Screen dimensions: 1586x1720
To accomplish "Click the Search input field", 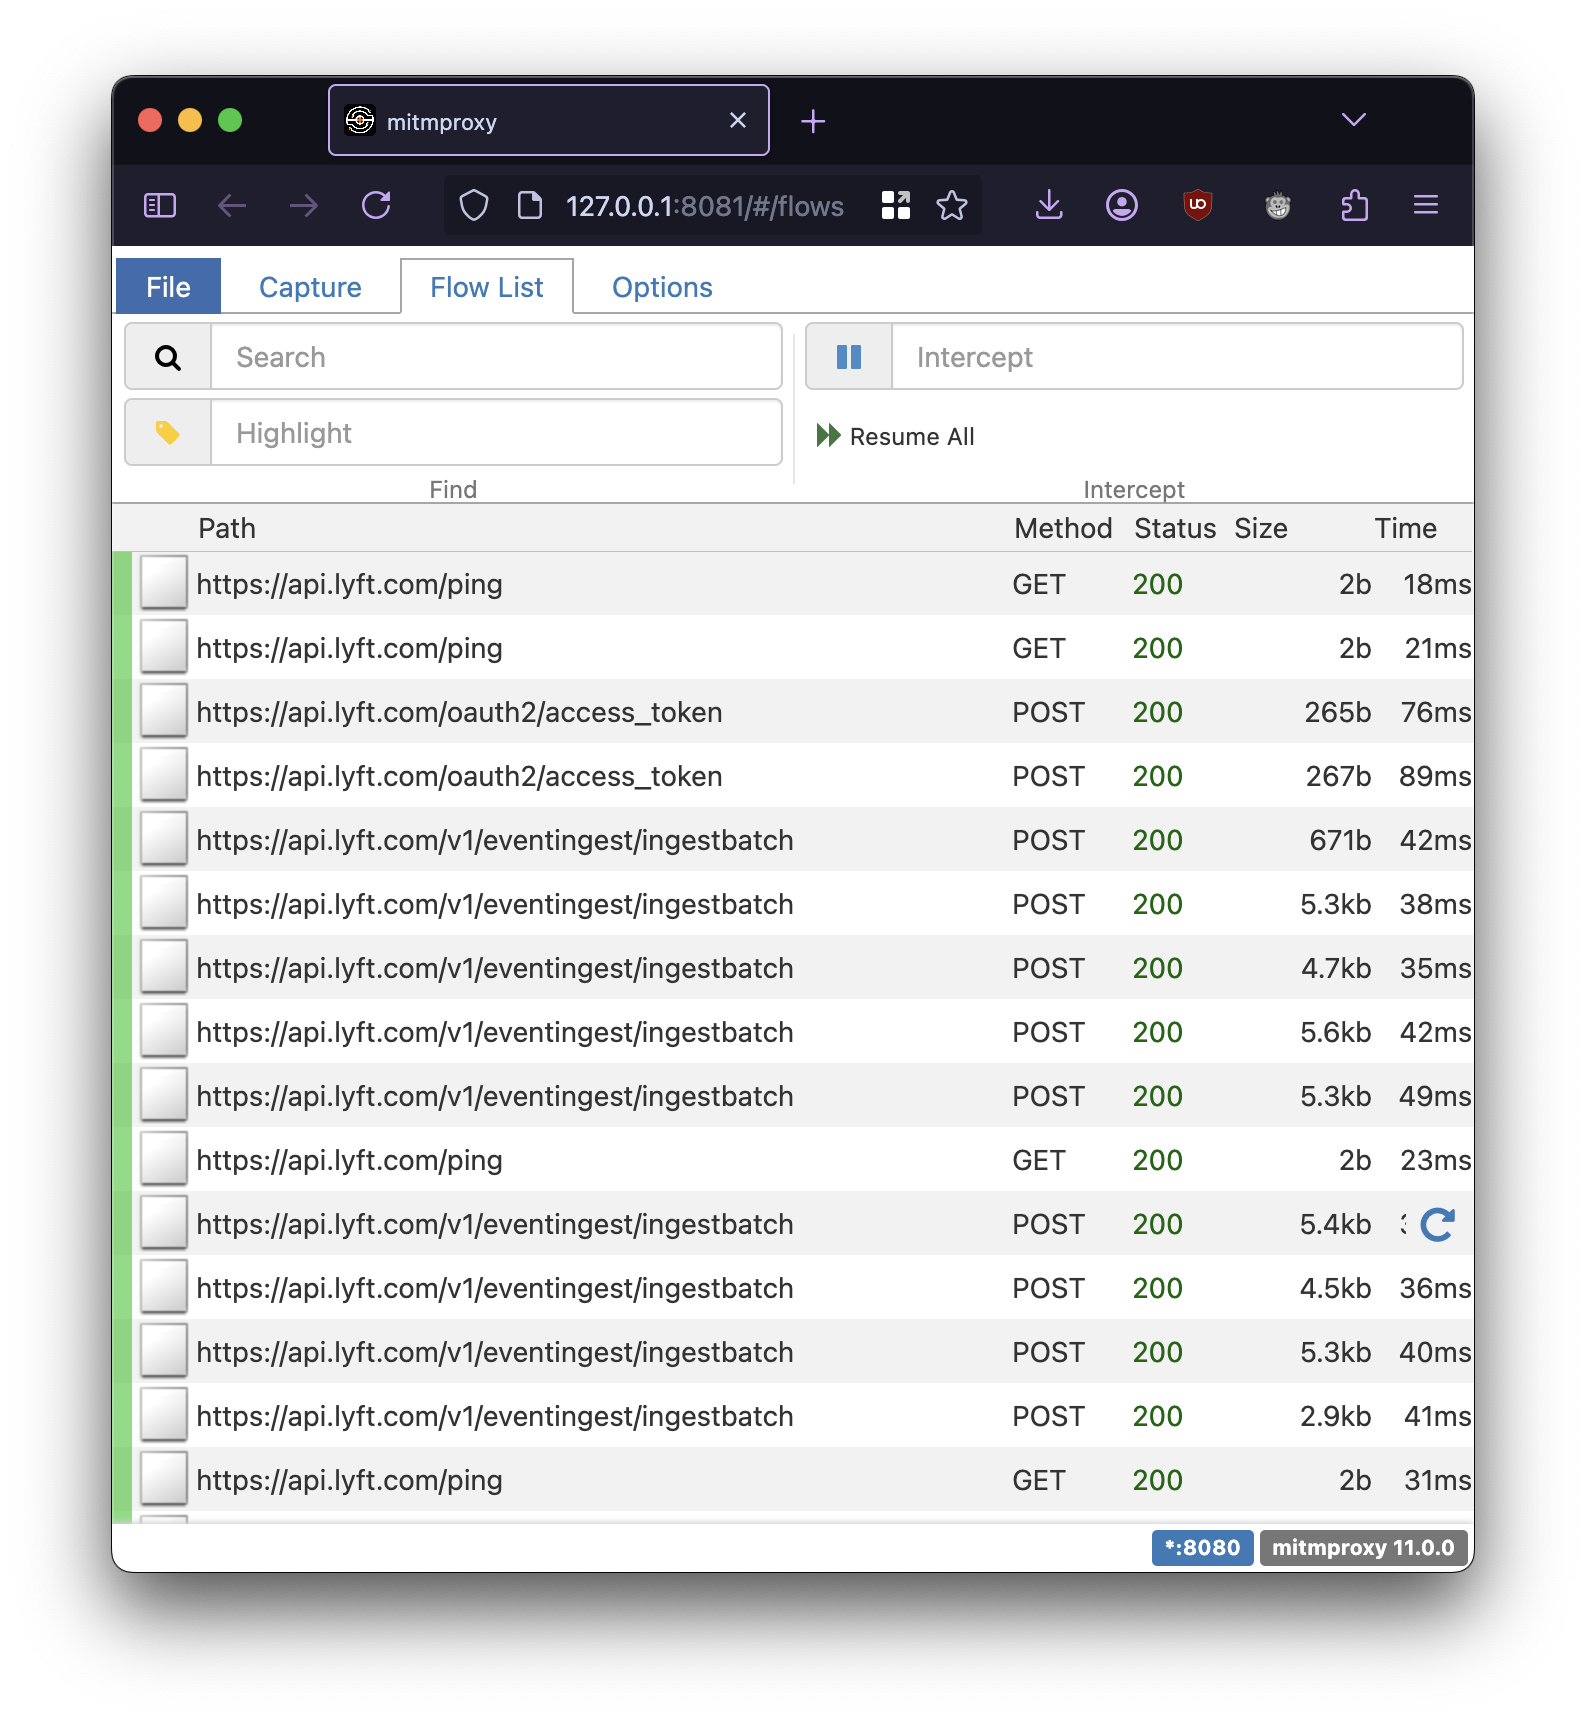I will (x=496, y=357).
